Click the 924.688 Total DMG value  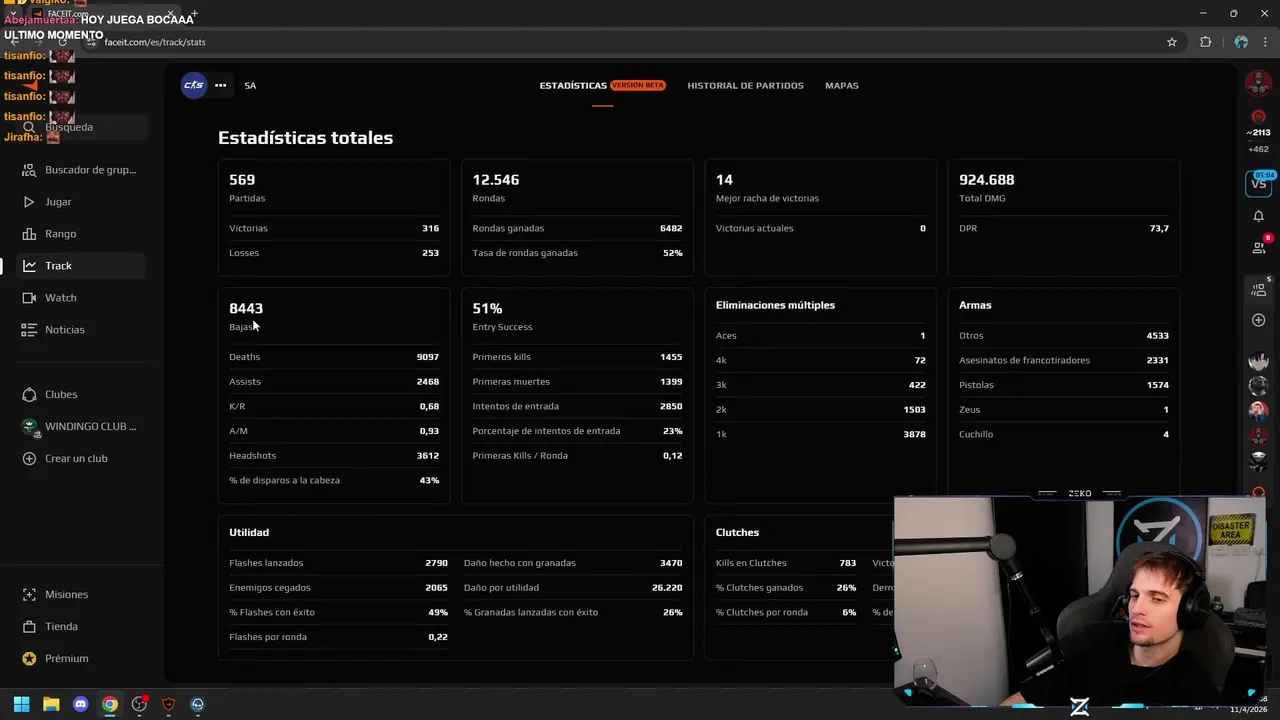987,180
